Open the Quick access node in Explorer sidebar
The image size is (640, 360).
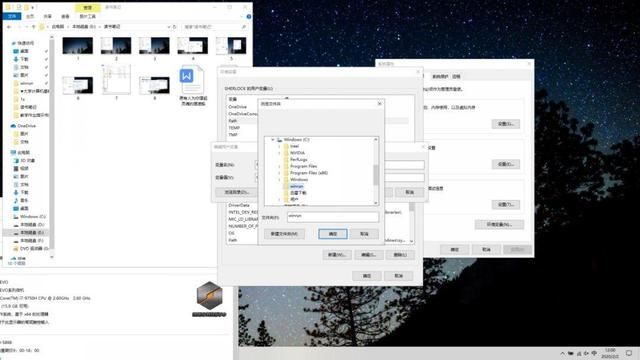(x=25, y=43)
